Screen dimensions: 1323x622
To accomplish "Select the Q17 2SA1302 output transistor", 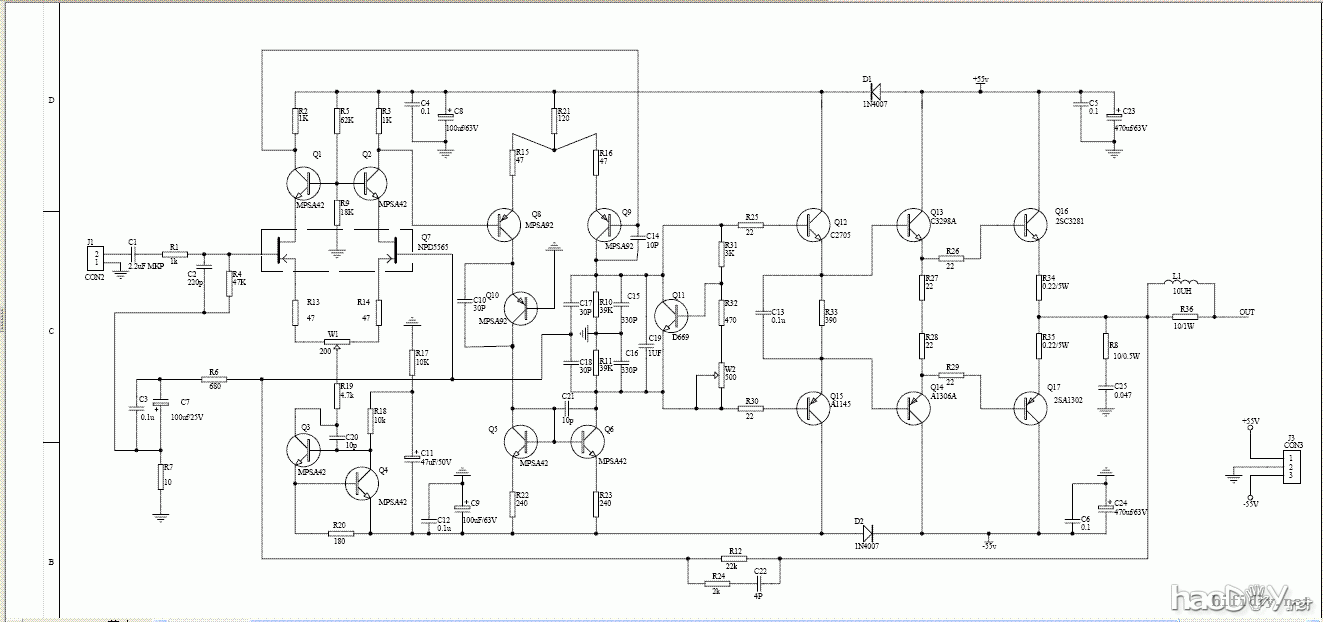I will (x=1029, y=407).
